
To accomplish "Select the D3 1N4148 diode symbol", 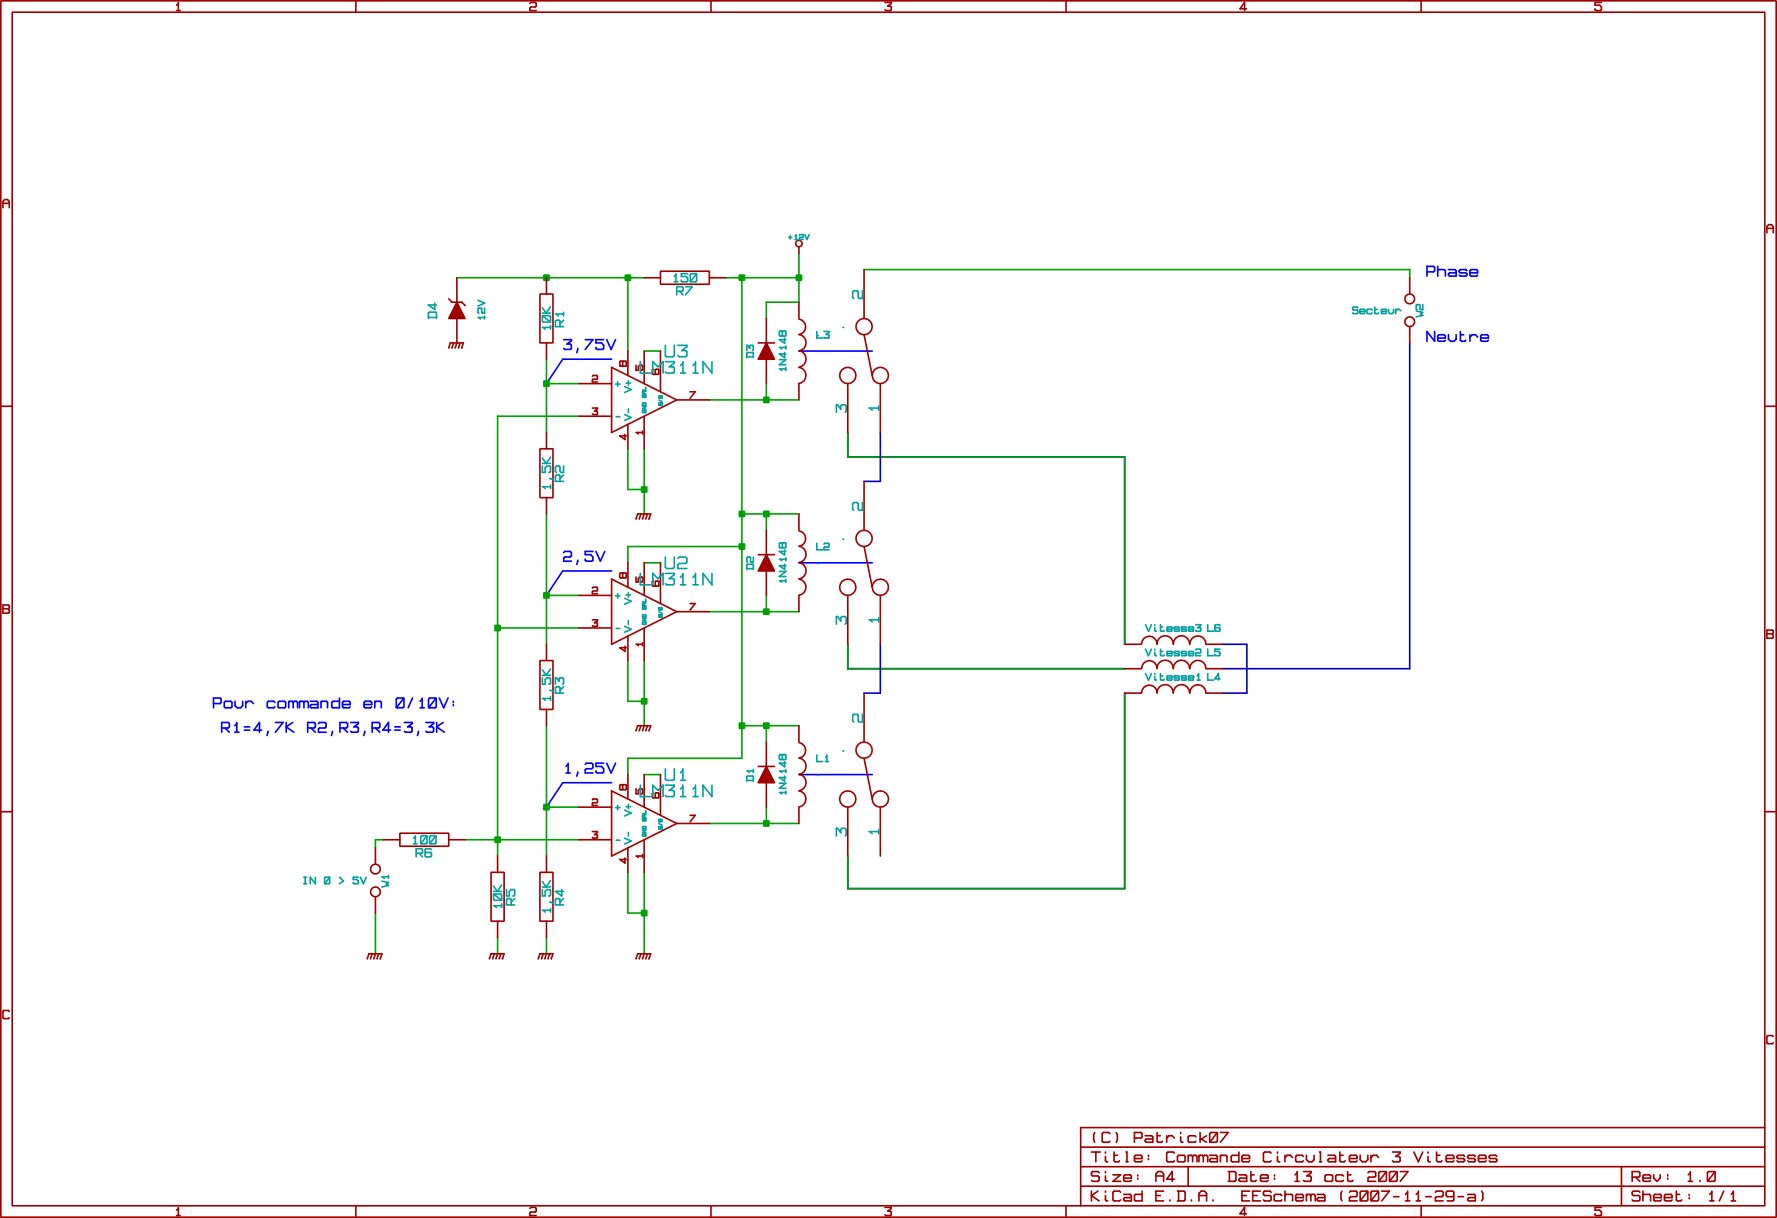I will point(766,351).
